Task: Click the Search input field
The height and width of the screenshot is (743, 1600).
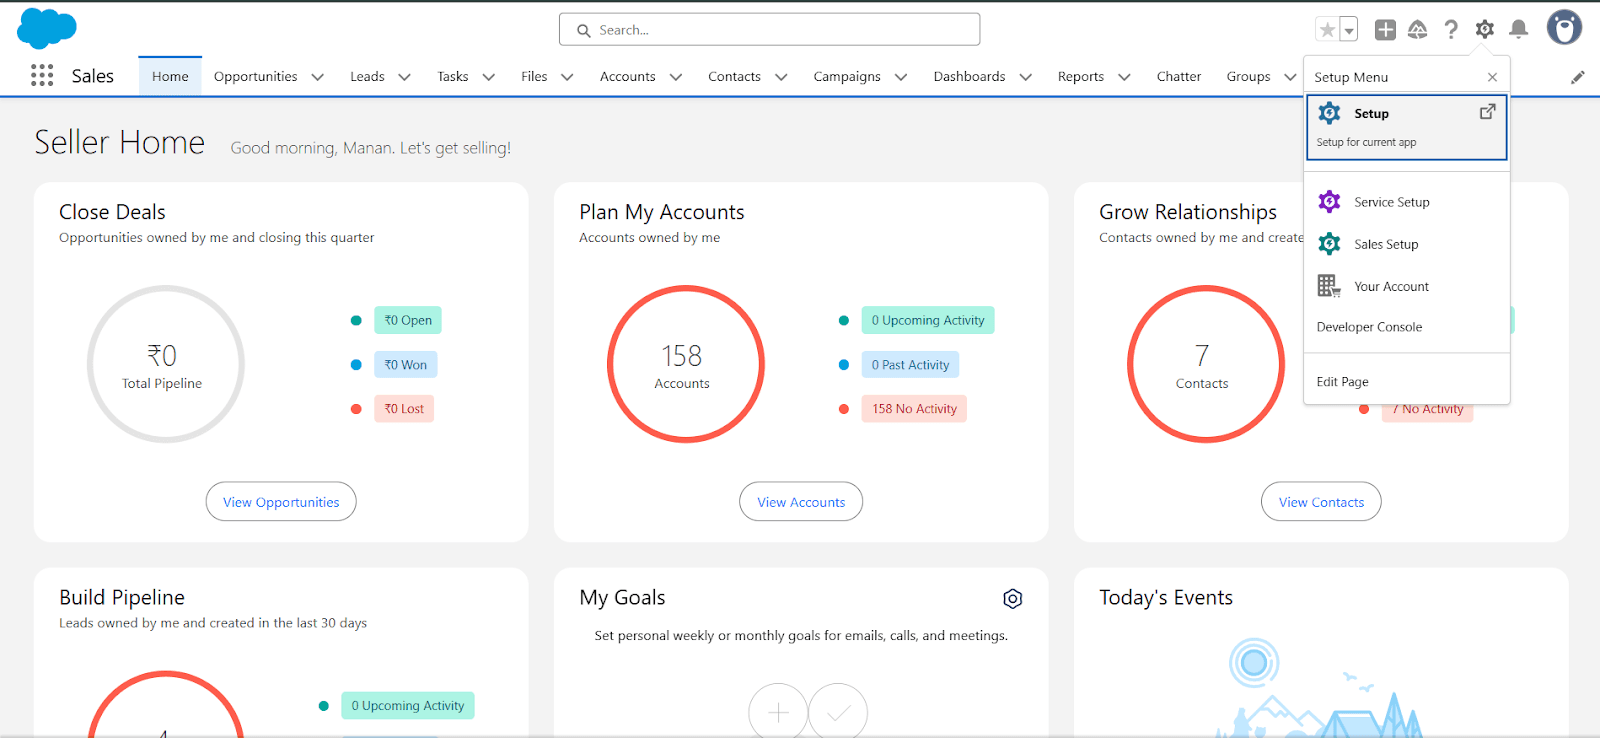Action: coord(769,30)
